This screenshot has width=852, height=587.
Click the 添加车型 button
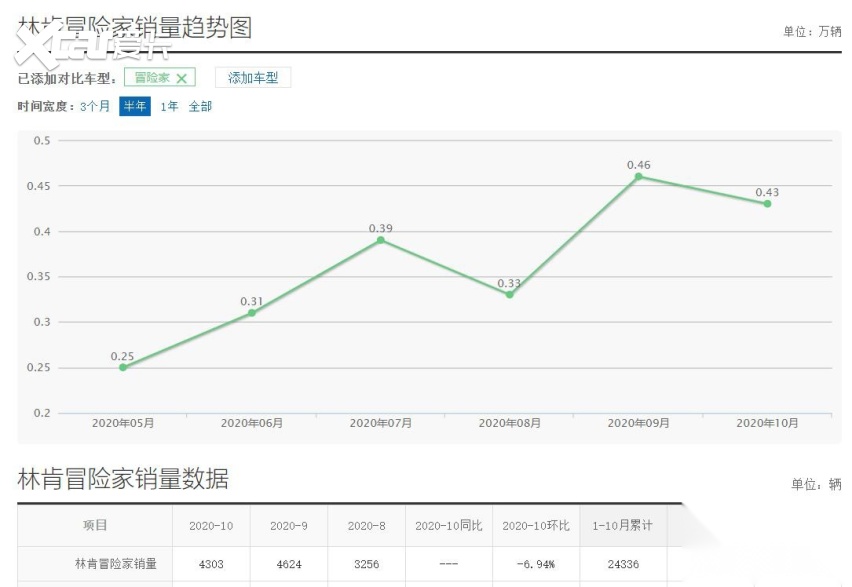pos(253,78)
